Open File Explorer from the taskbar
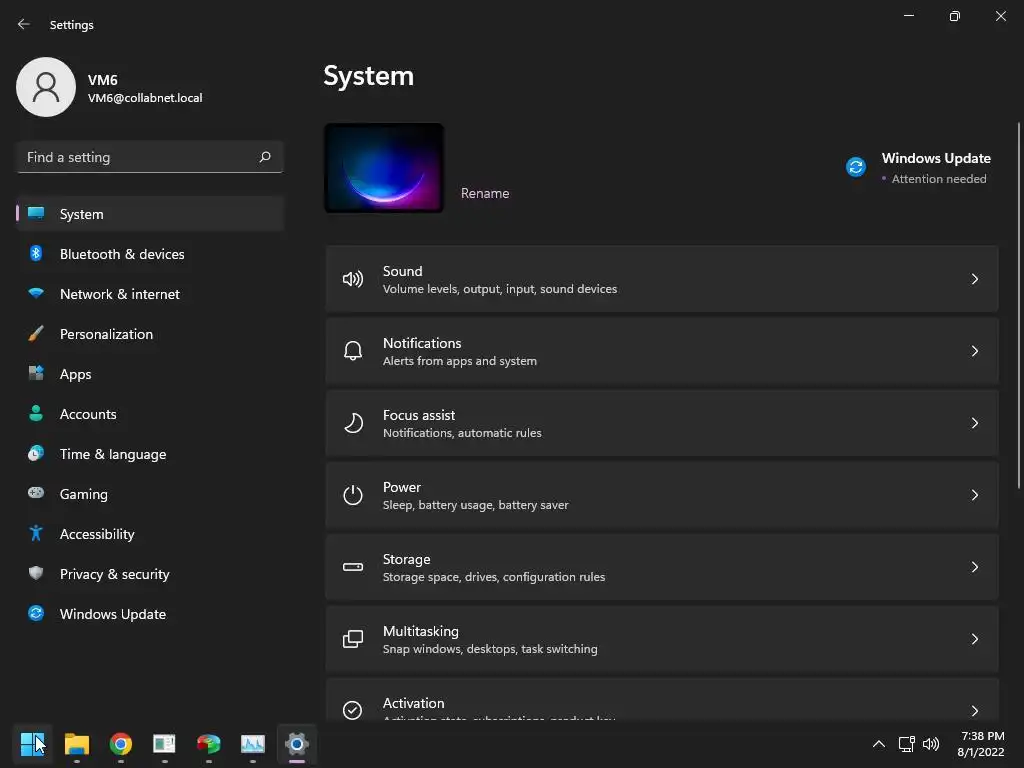This screenshot has height=768, width=1024. [77, 744]
